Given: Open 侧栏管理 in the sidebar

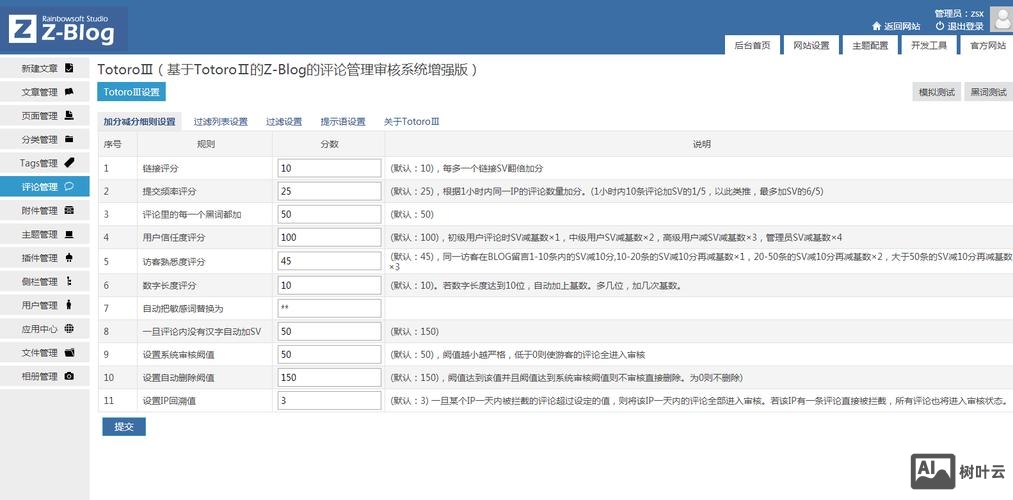Looking at the screenshot, I should coord(45,281).
